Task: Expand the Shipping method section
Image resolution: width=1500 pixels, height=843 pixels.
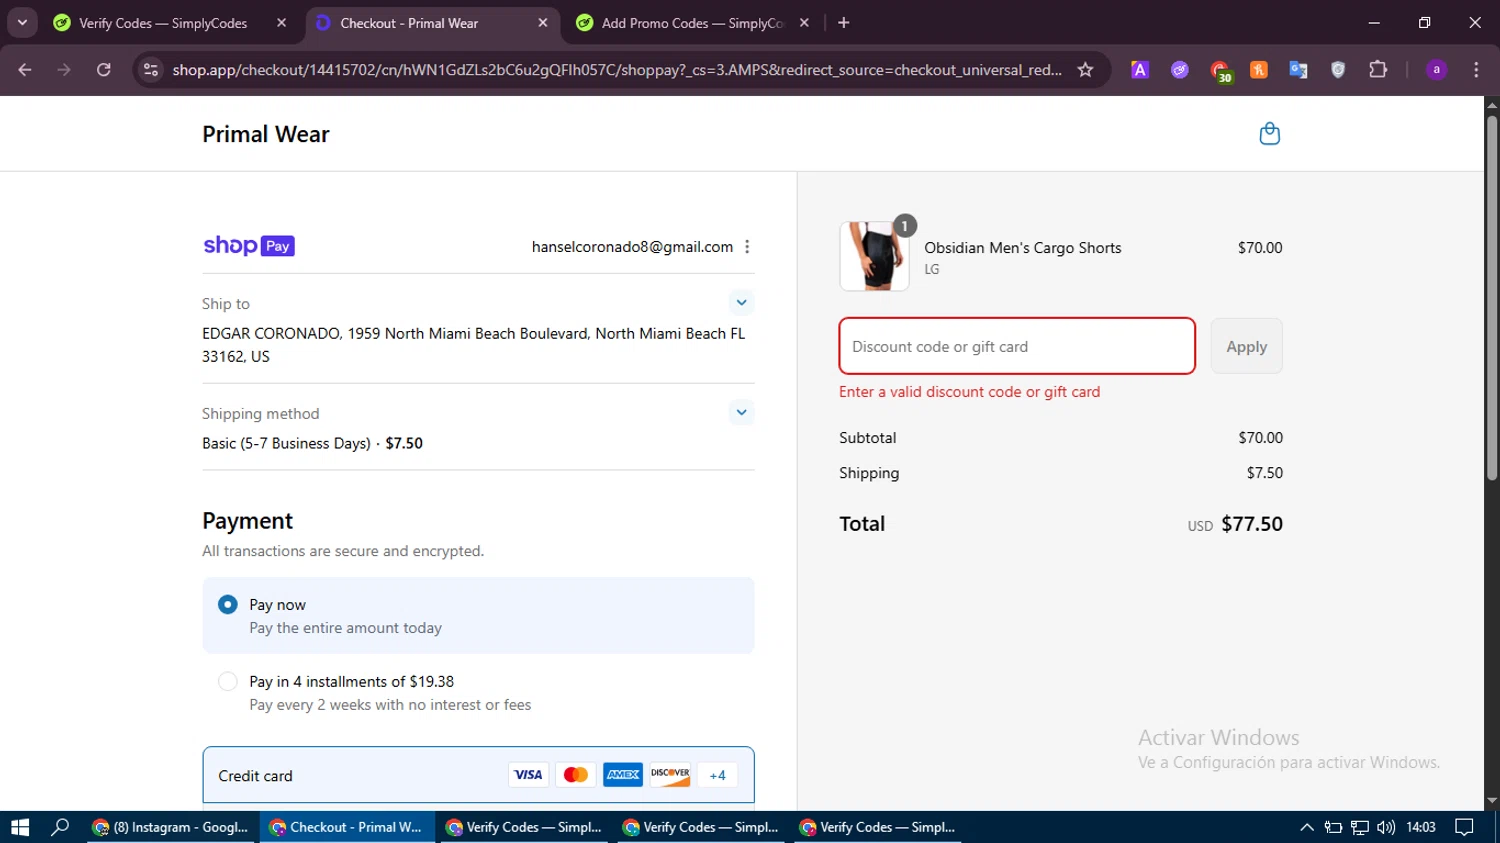Action: pos(741,413)
